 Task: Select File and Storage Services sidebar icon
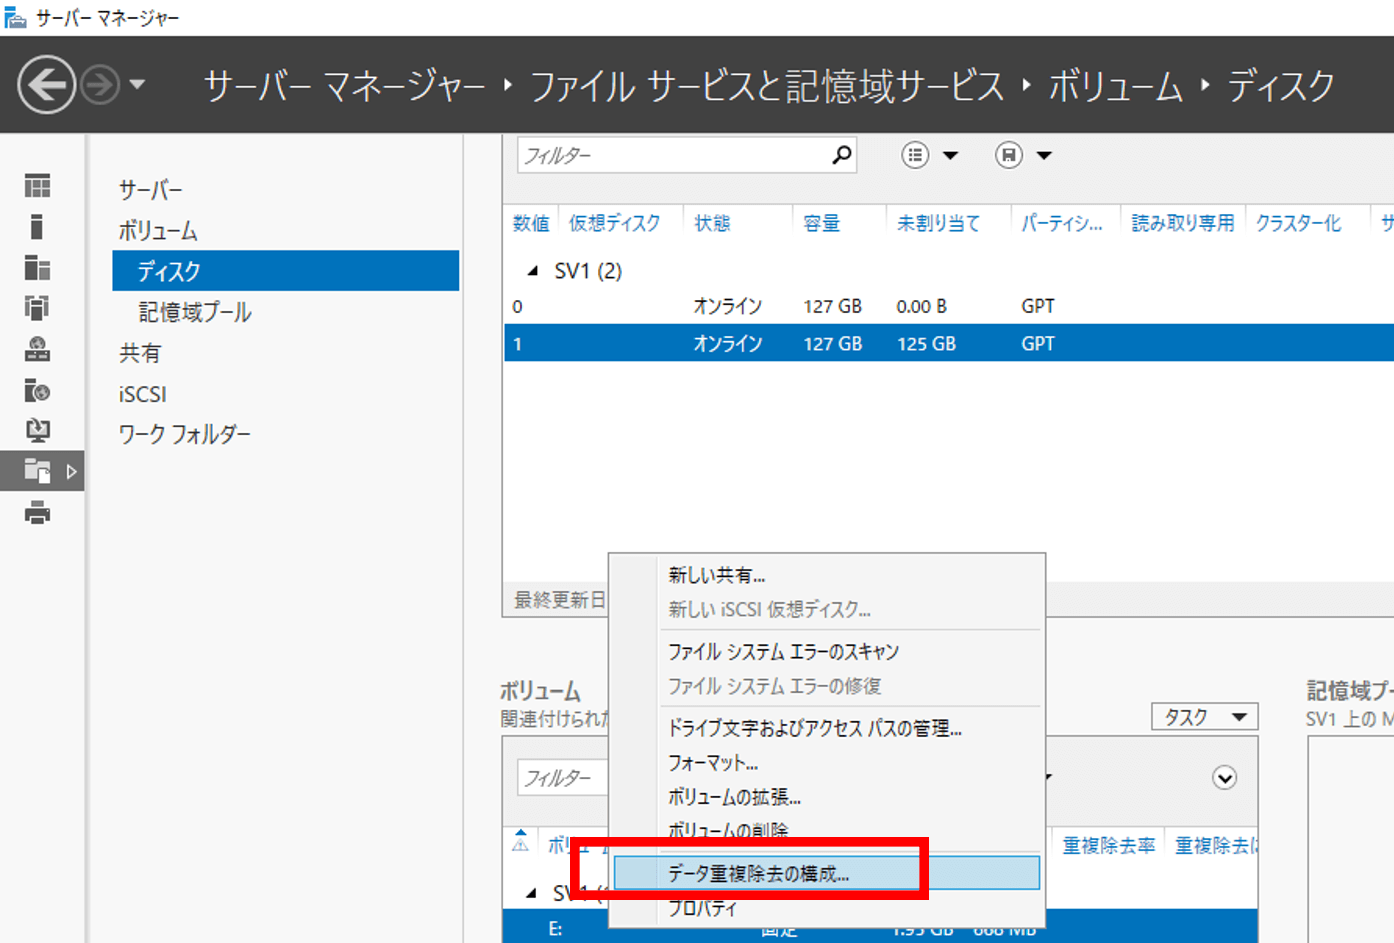pyautogui.click(x=37, y=471)
